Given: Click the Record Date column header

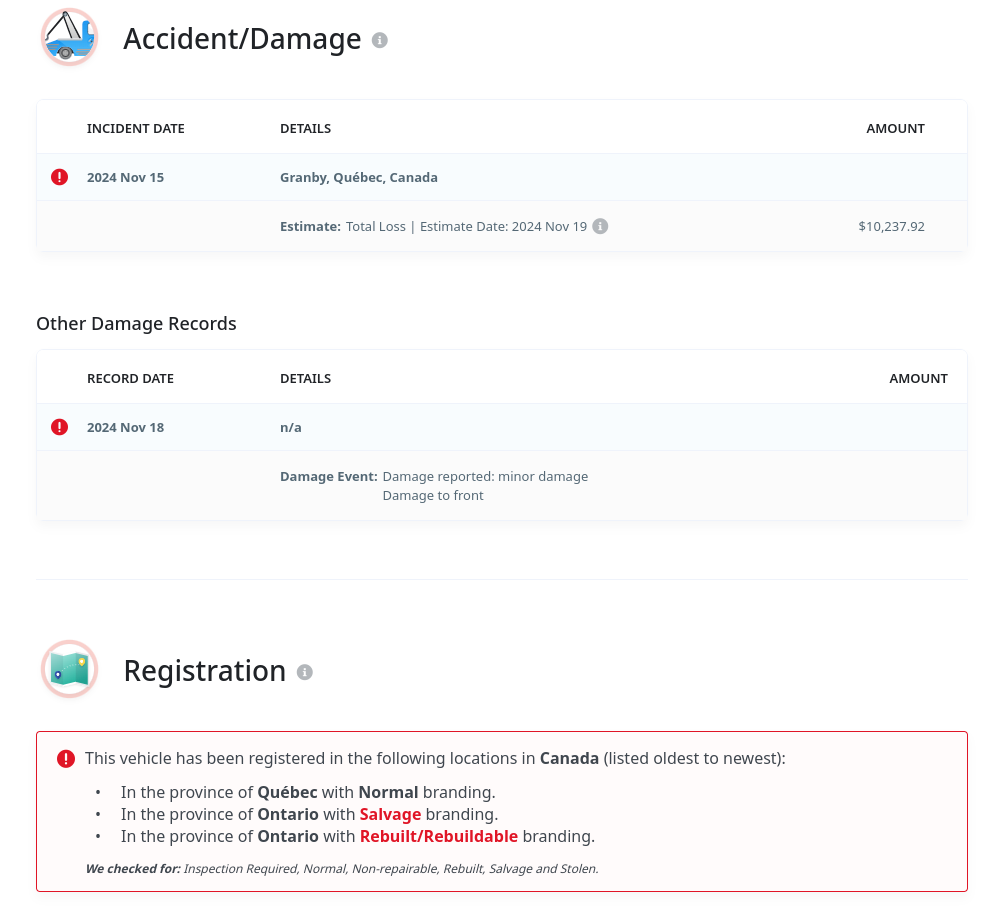Looking at the screenshot, I should click(130, 378).
